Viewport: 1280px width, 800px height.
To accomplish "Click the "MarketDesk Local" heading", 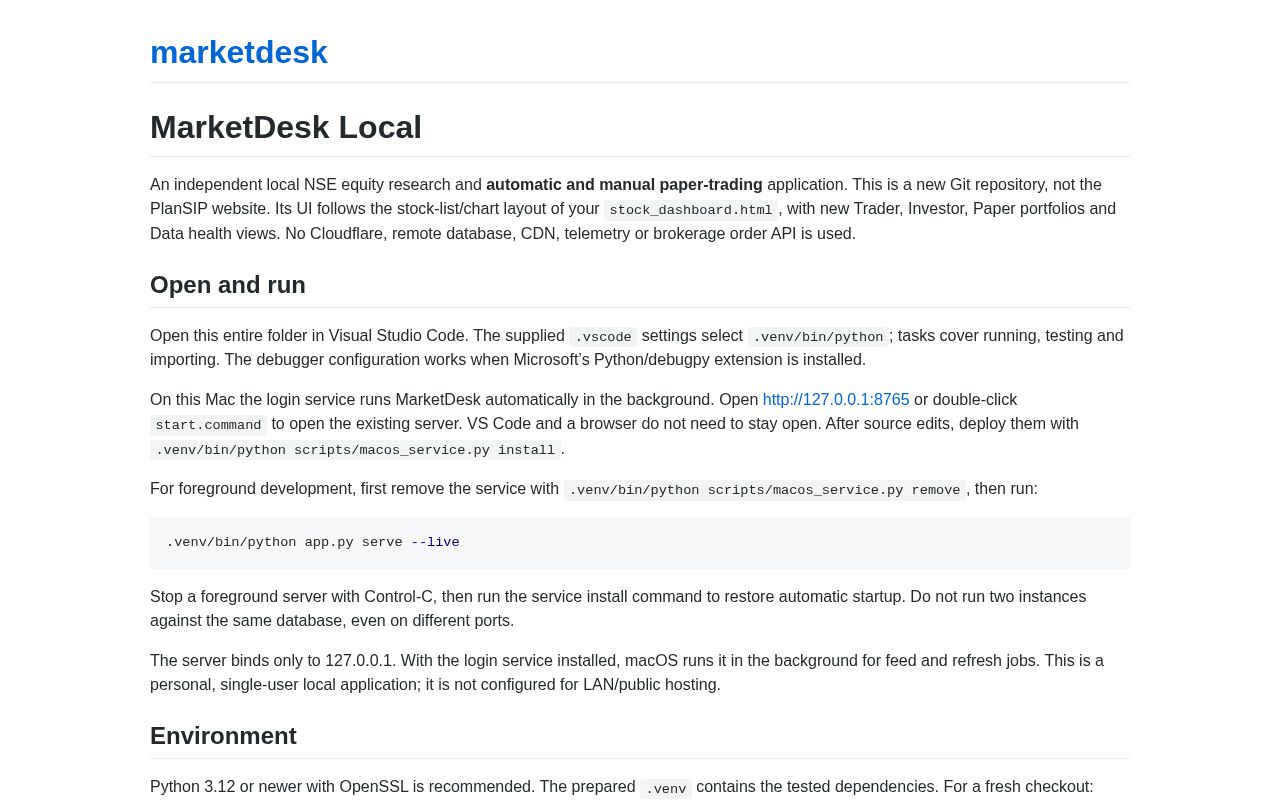I will (286, 127).
